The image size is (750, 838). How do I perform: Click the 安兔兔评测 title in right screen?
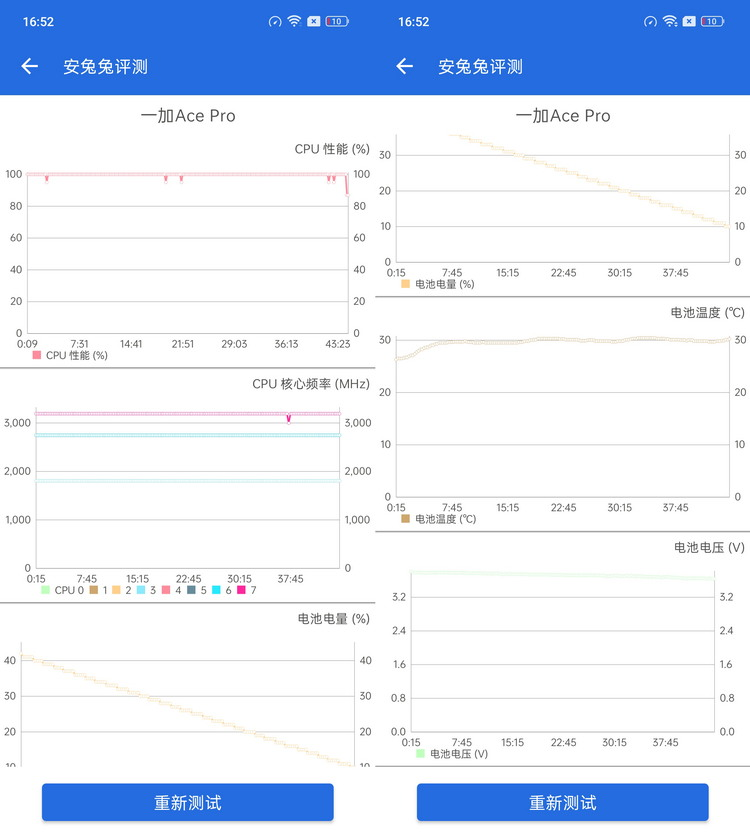pyautogui.click(x=481, y=67)
